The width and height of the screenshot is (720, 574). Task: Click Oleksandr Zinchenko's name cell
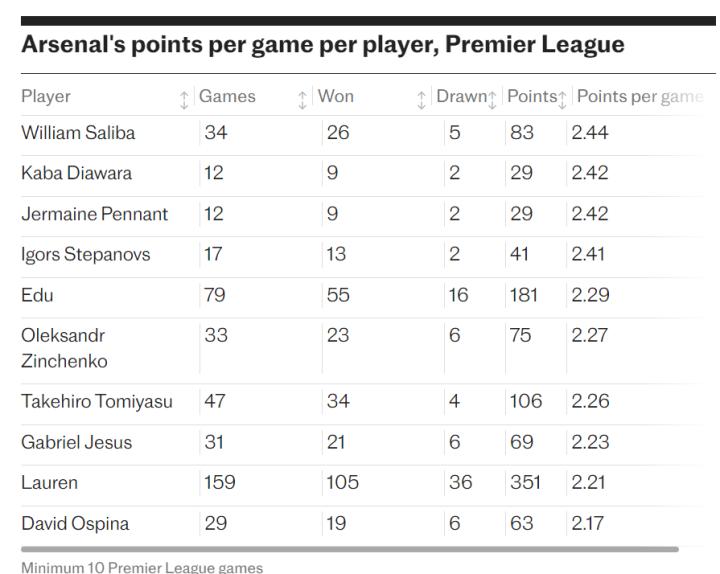[x=64, y=348]
